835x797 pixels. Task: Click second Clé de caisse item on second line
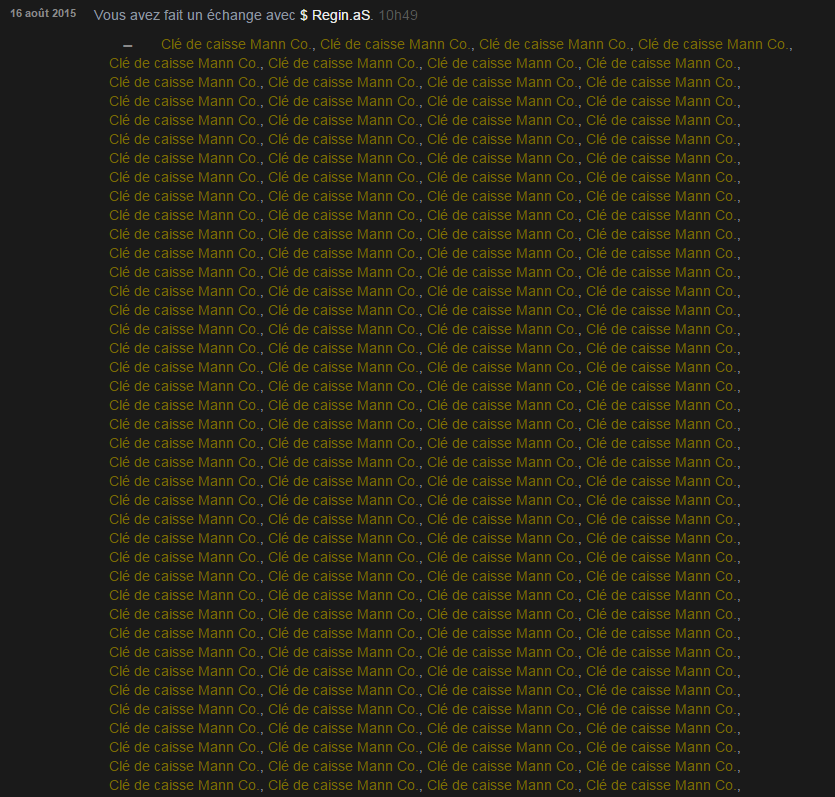tap(344, 63)
